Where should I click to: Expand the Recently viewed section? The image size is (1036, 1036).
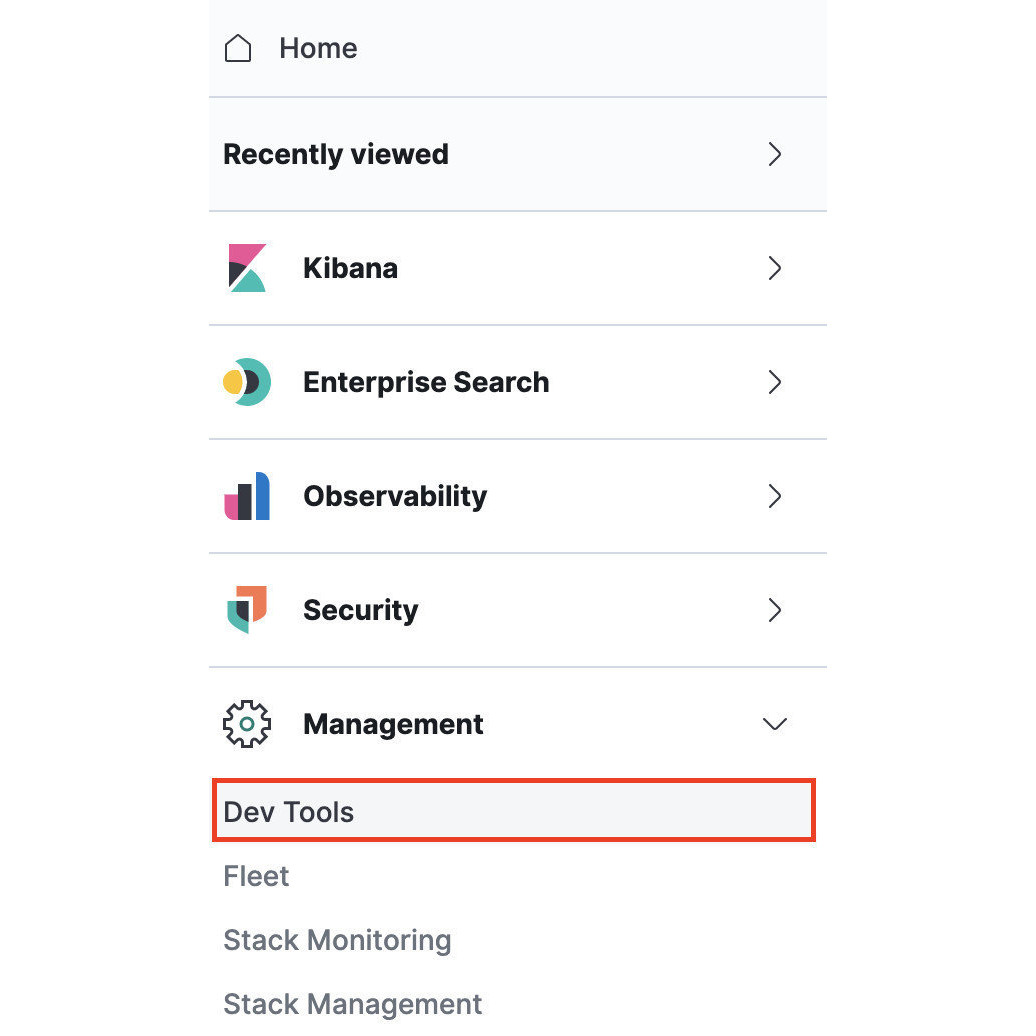tap(775, 154)
